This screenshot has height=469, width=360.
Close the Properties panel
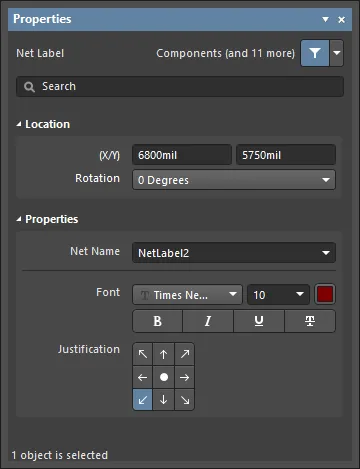click(341, 20)
